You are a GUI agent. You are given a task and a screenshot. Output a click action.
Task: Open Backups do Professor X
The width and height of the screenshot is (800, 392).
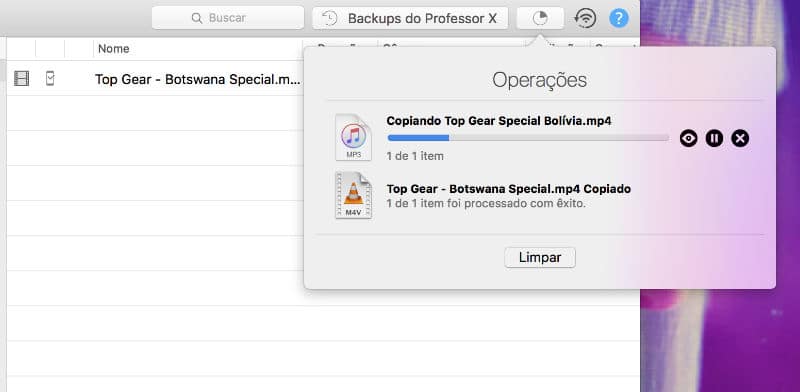(x=410, y=18)
